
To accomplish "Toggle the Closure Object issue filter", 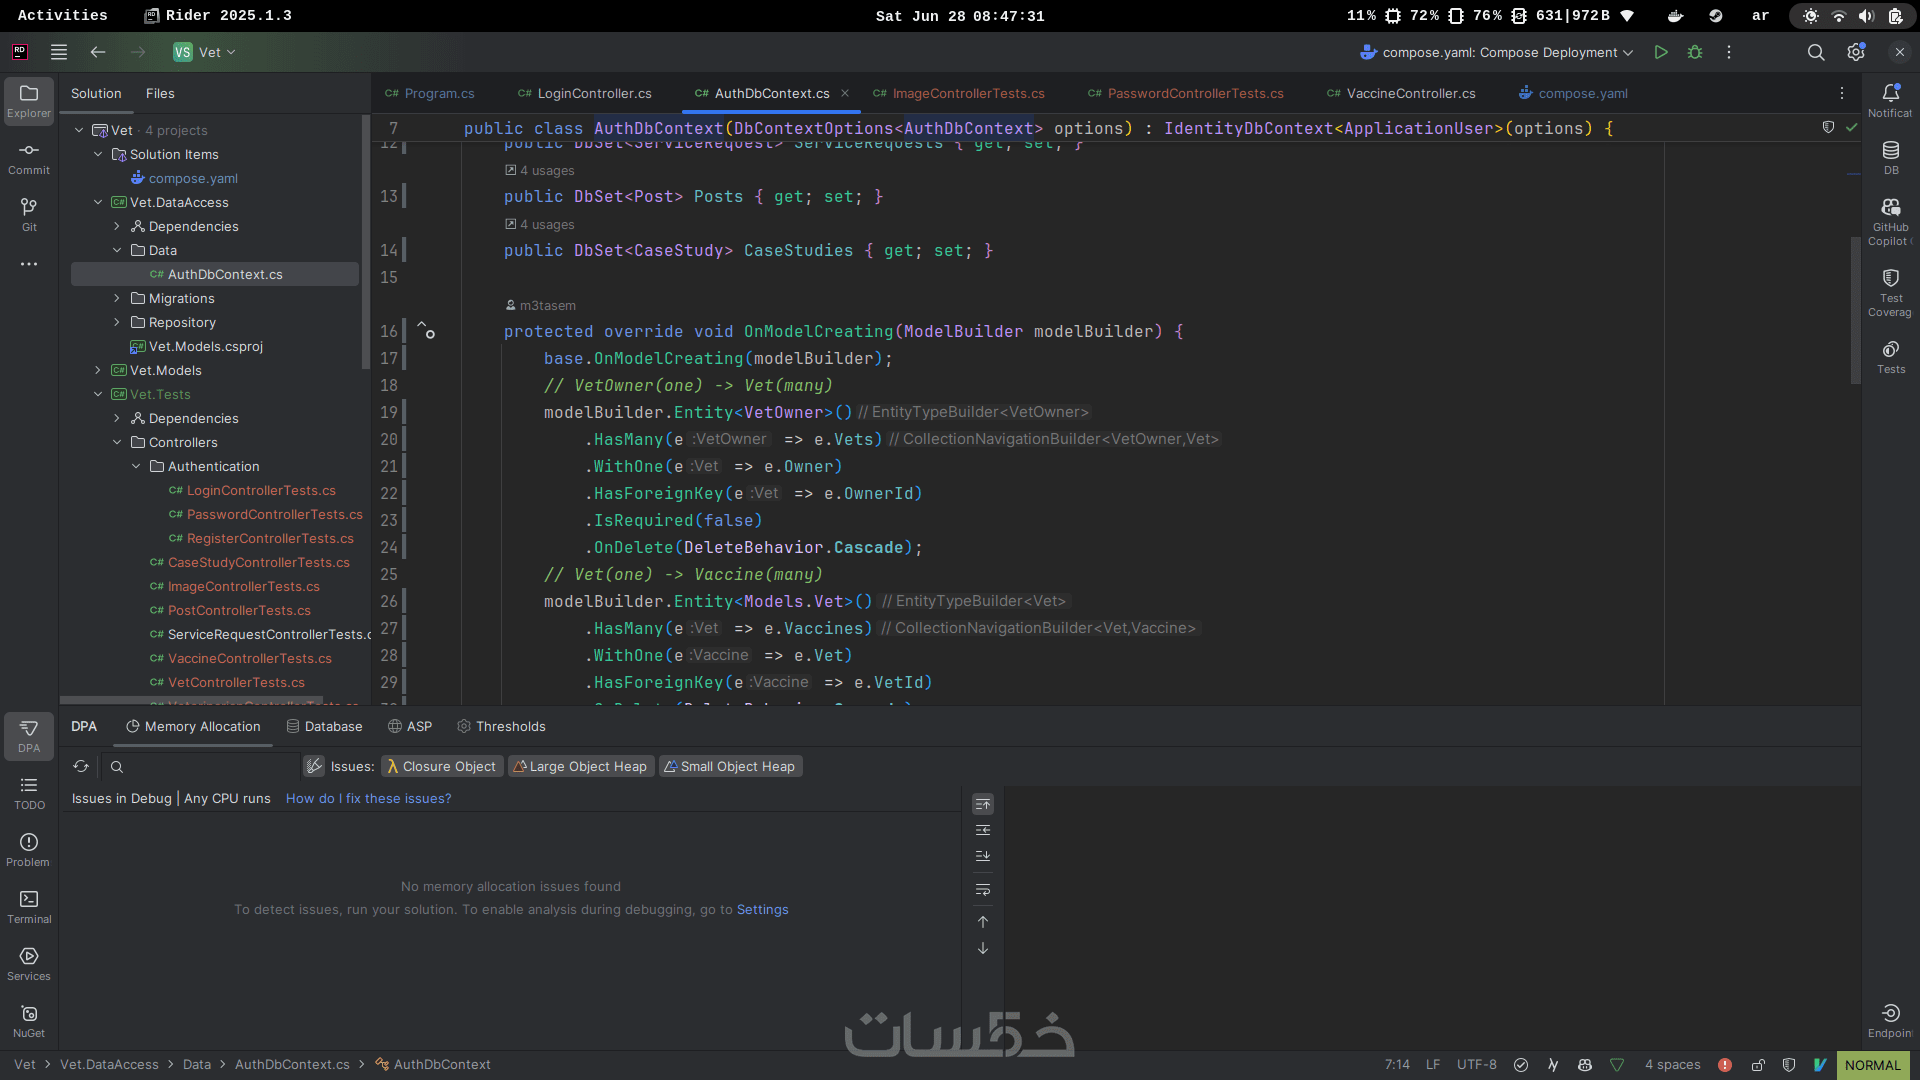I will [x=441, y=767].
